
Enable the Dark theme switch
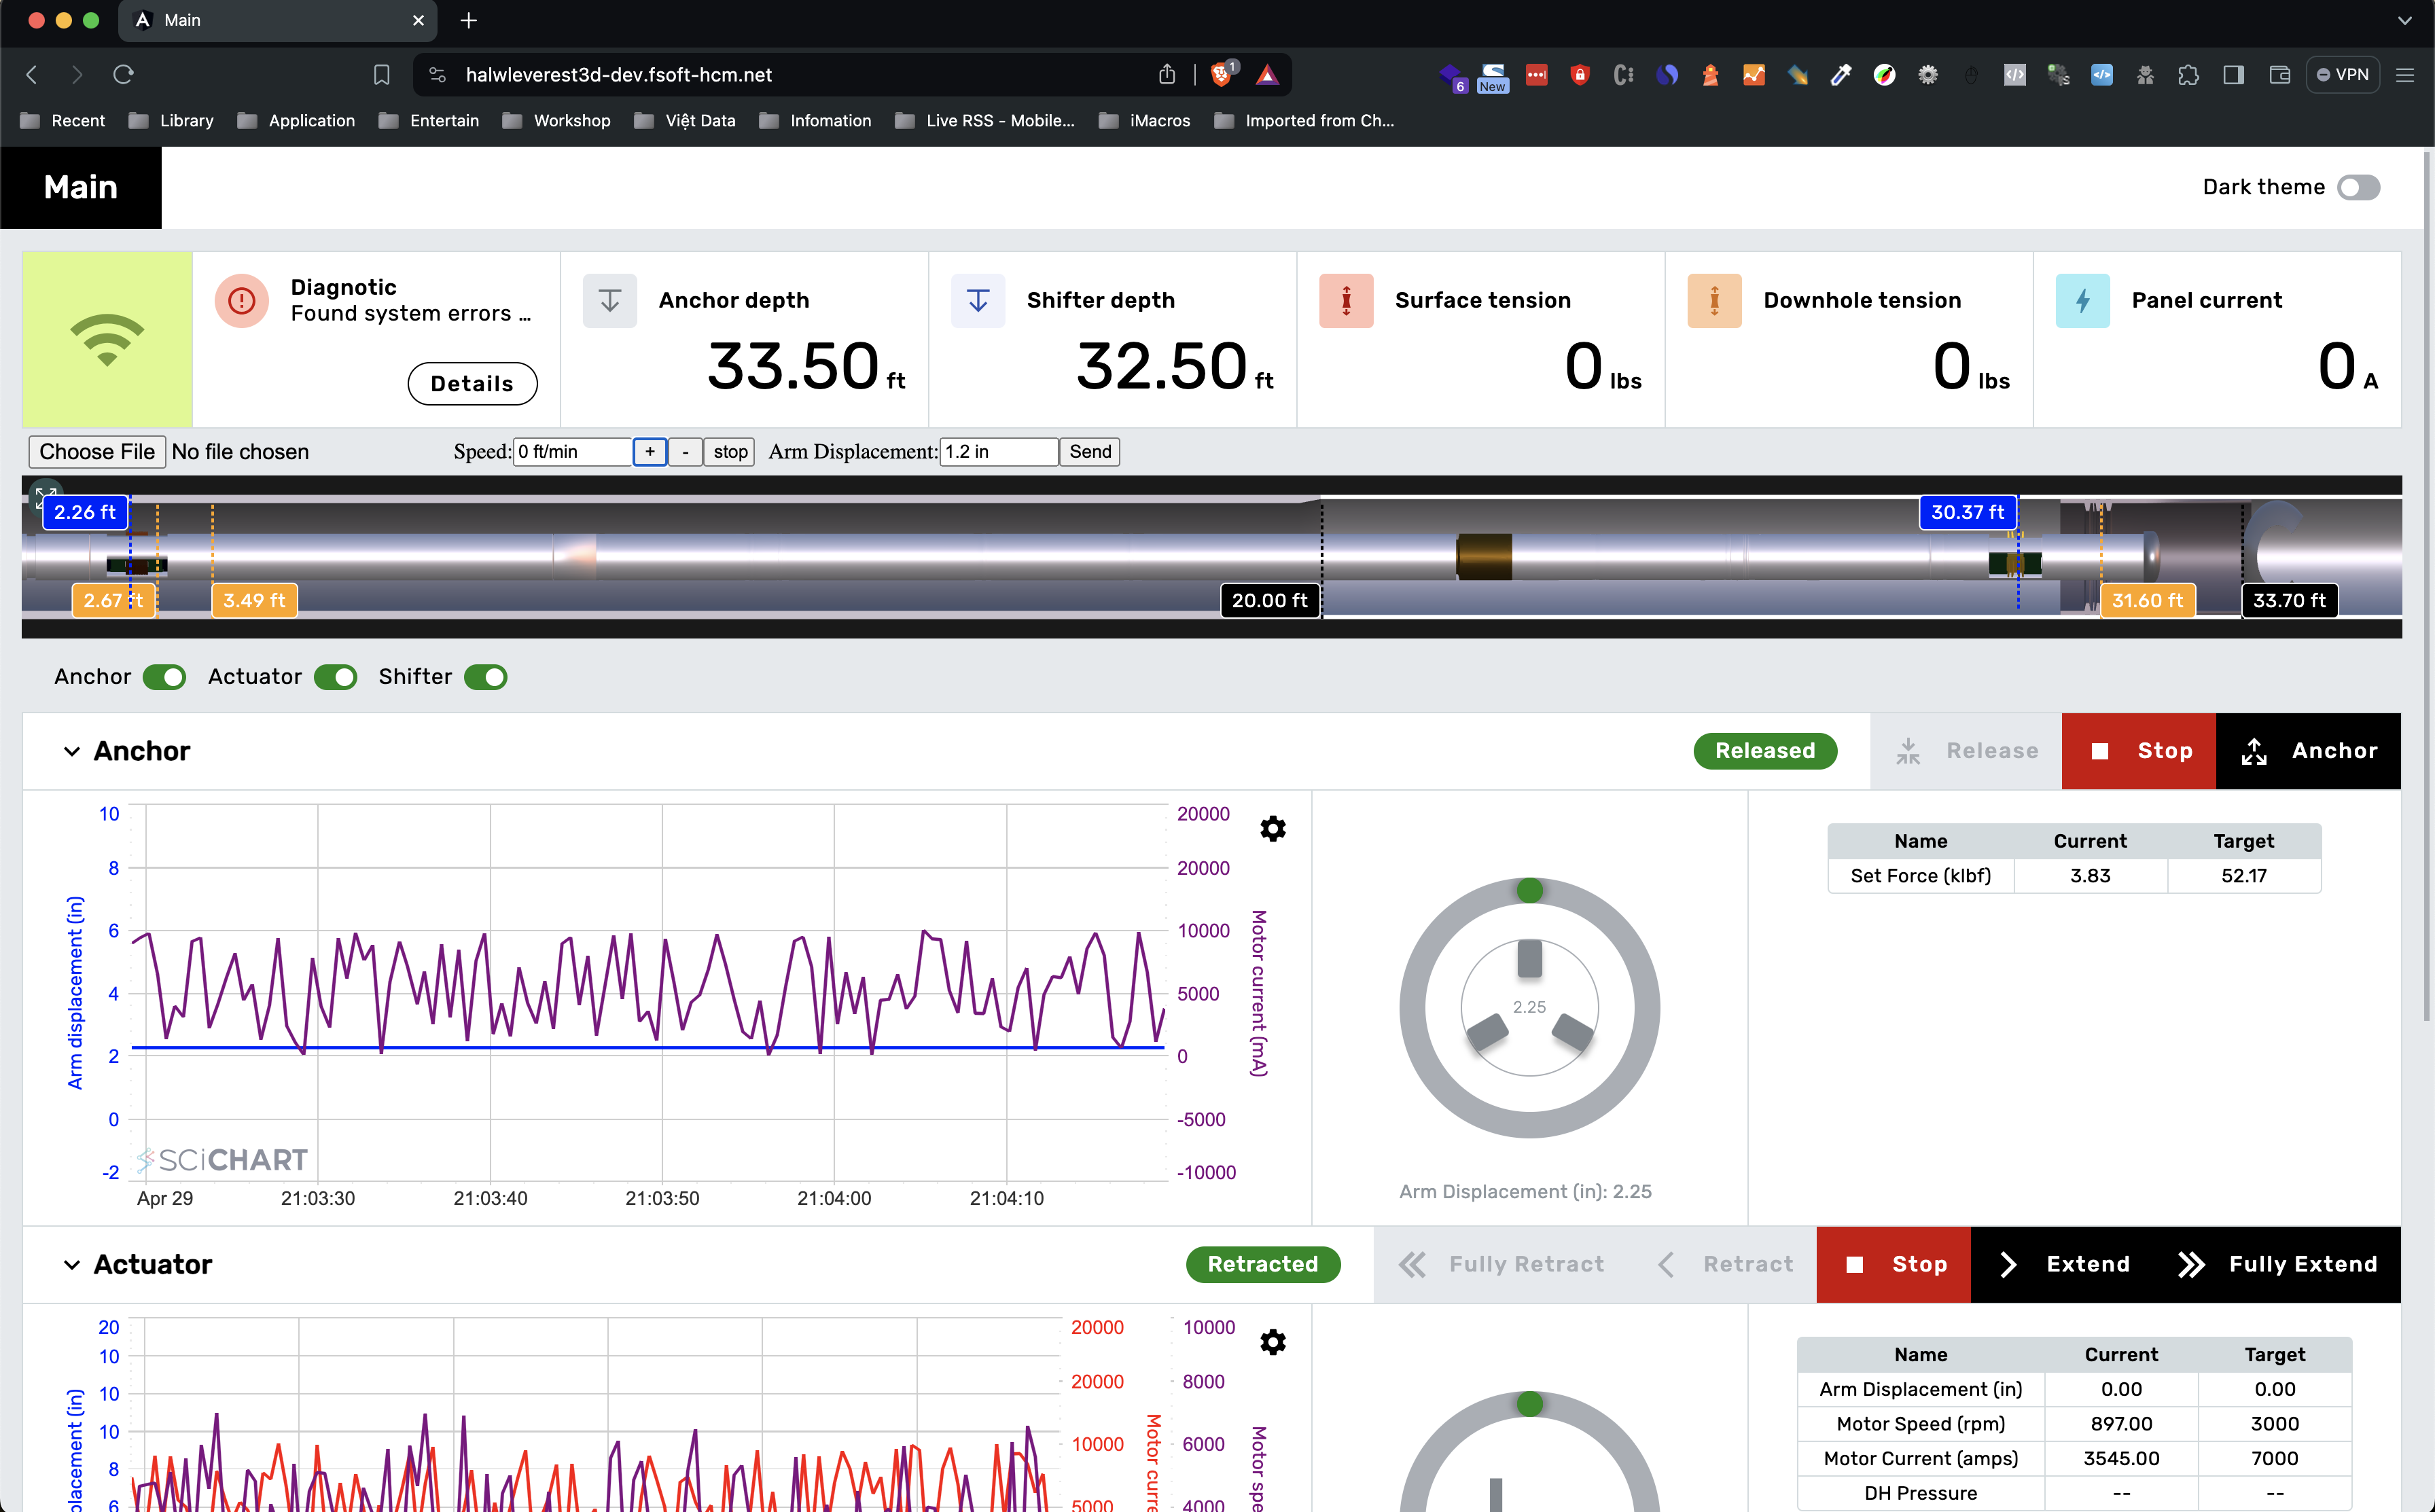[x=2358, y=187]
